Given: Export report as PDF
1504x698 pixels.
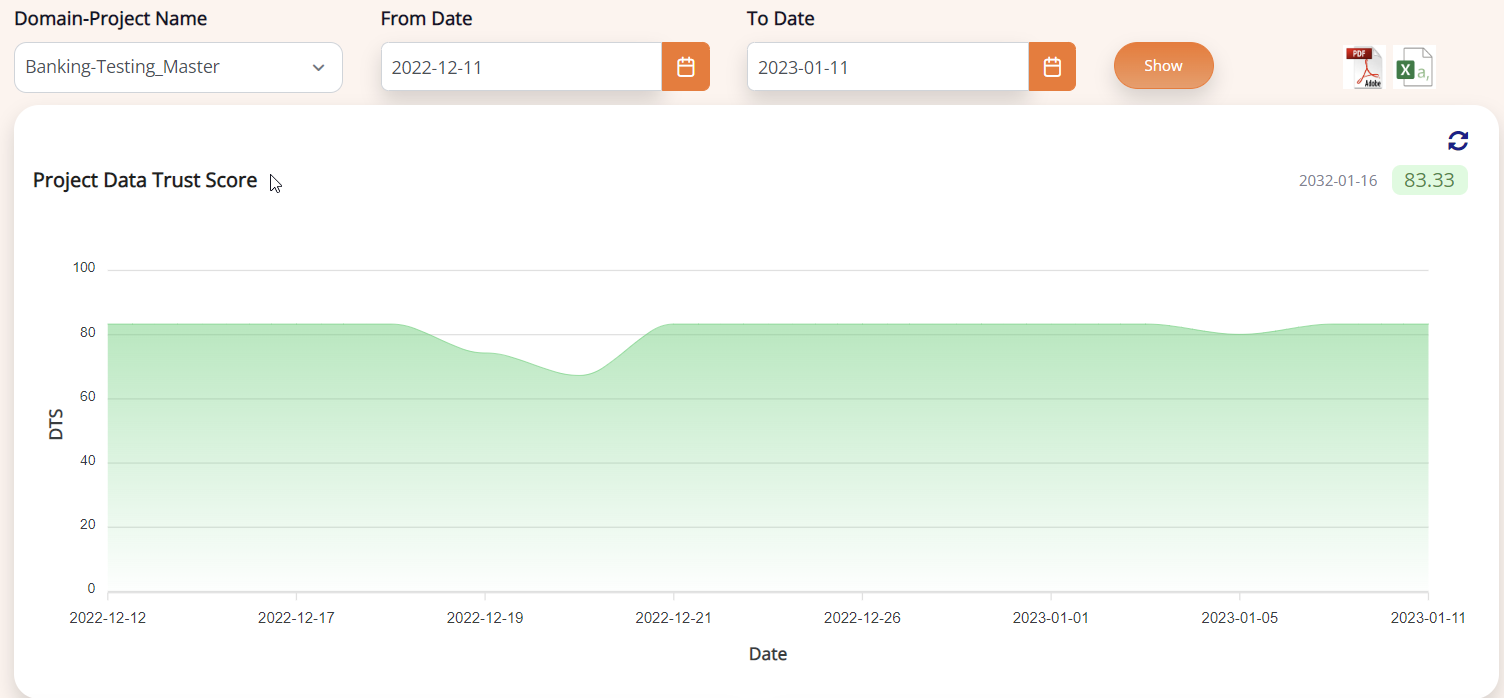Looking at the screenshot, I should (x=1365, y=68).
